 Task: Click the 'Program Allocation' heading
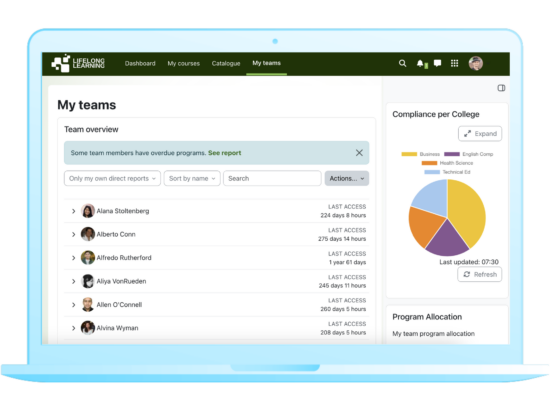427,317
